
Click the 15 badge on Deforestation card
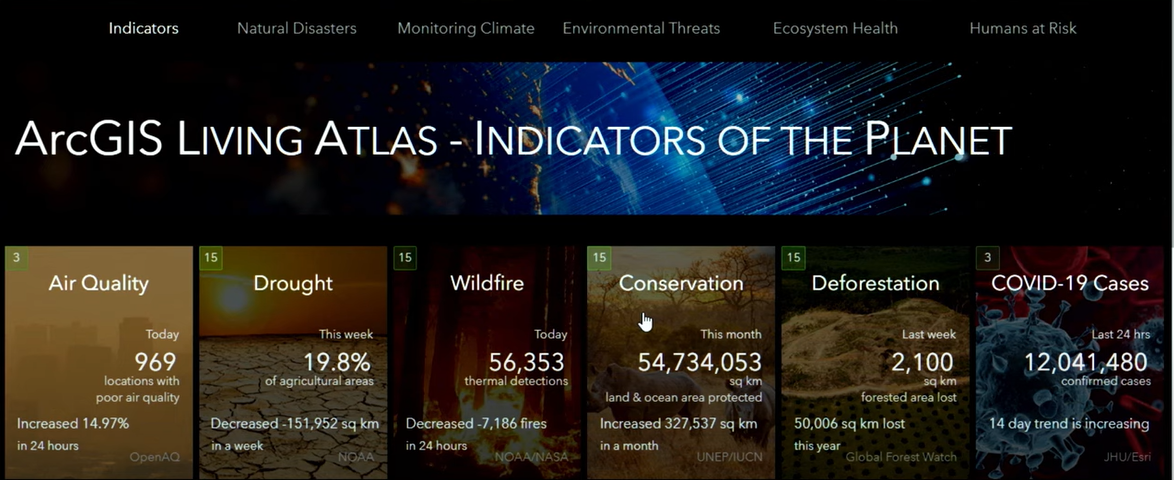(x=793, y=258)
